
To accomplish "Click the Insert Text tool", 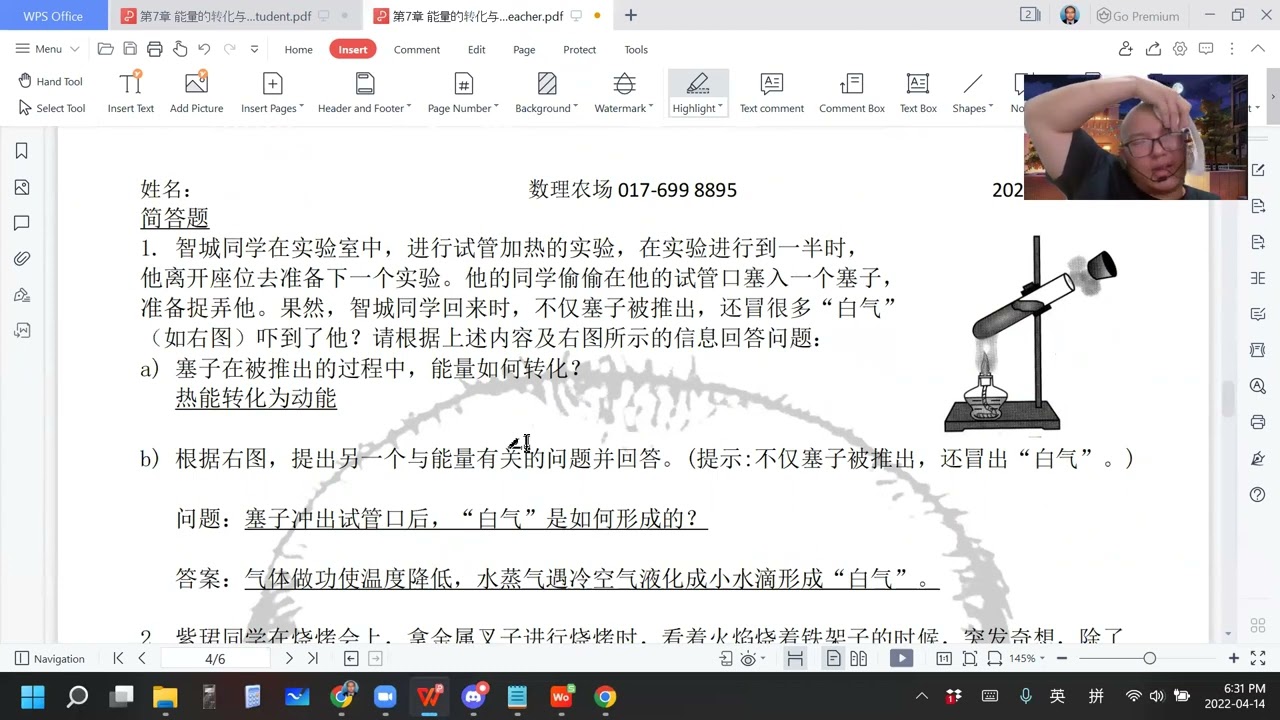I will pyautogui.click(x=131, y=93).
